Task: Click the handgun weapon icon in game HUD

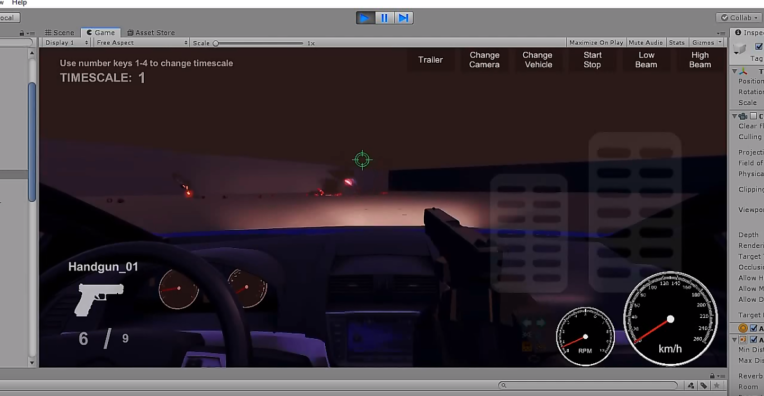Action: [x=99, y=299]
